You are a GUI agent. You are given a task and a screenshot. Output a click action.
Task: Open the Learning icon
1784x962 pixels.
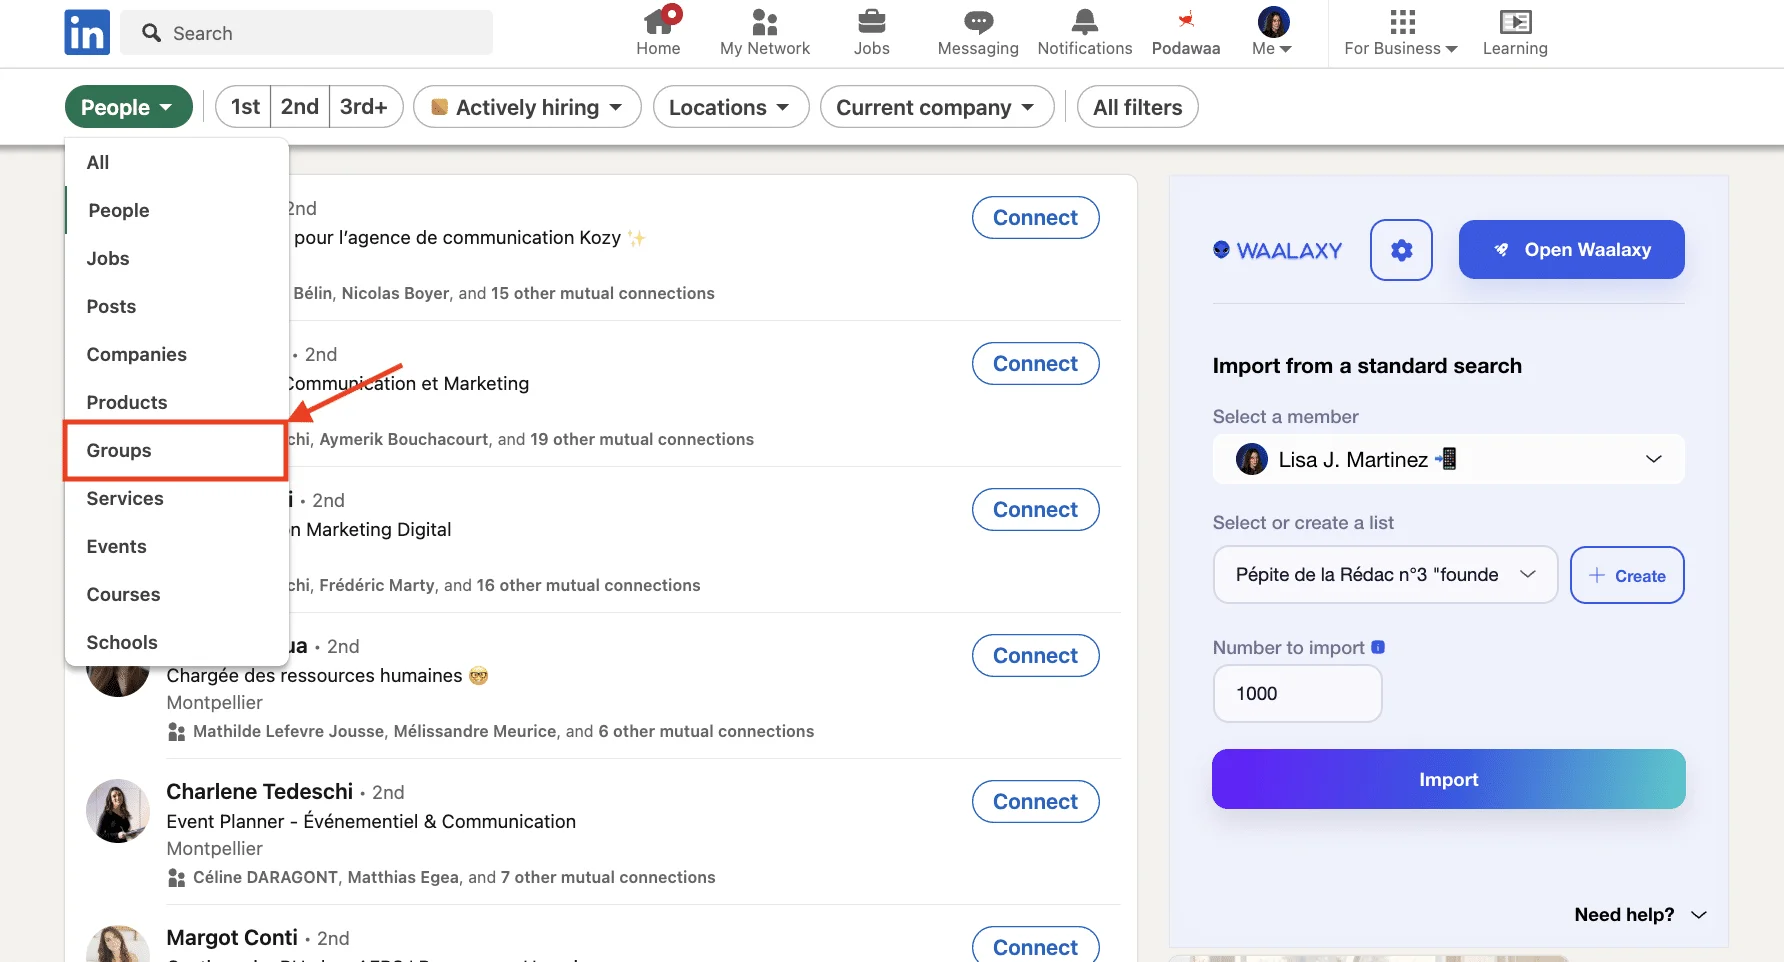click(1515, 21)
